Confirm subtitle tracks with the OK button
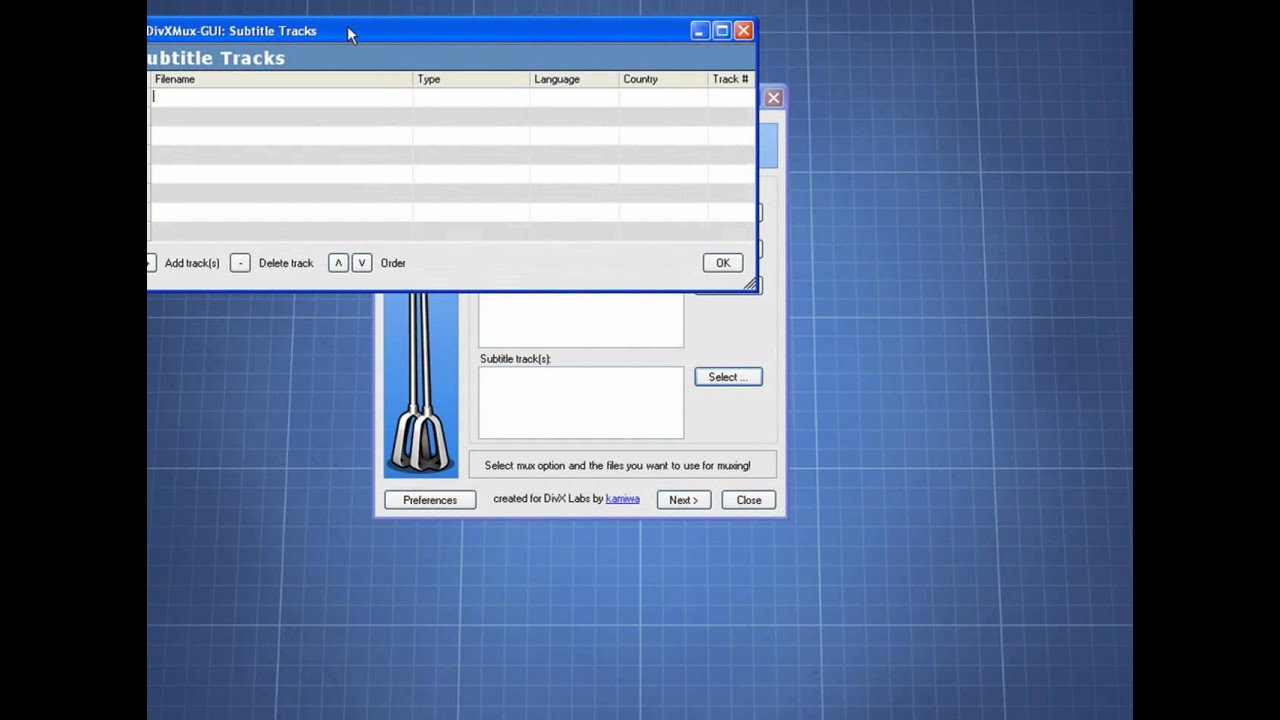Image resolution: width=1280 pixels, height=720 pixels. tap(723, 263)
